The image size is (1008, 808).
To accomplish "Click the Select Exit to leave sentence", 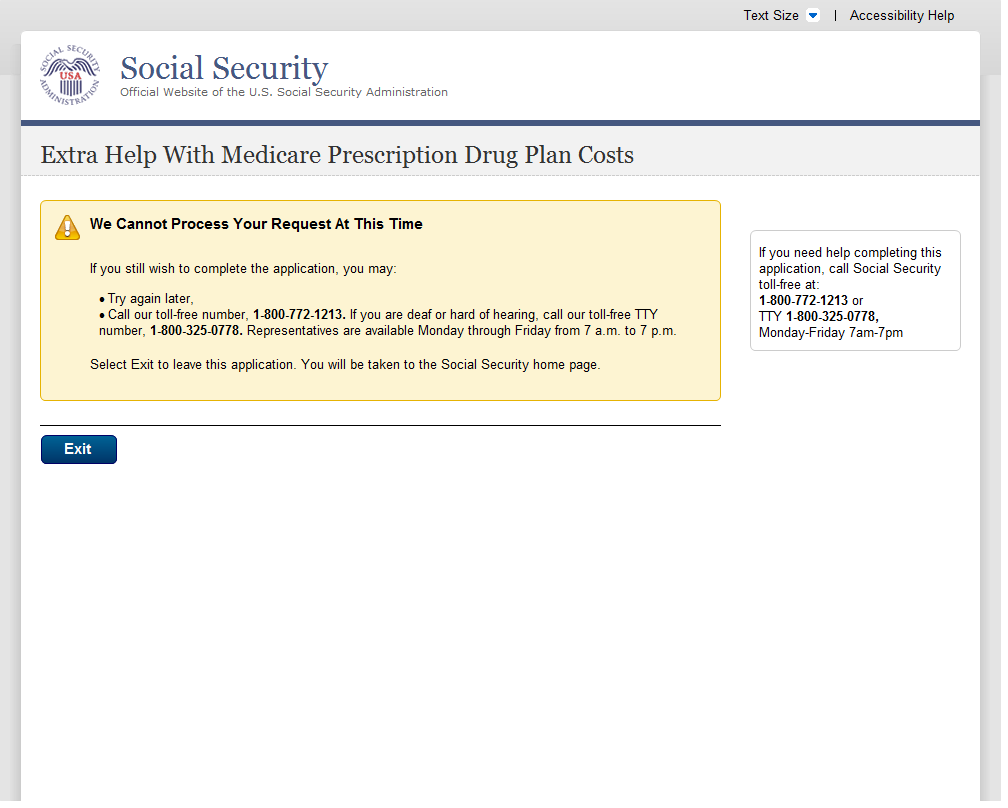I will pos(345,364).
